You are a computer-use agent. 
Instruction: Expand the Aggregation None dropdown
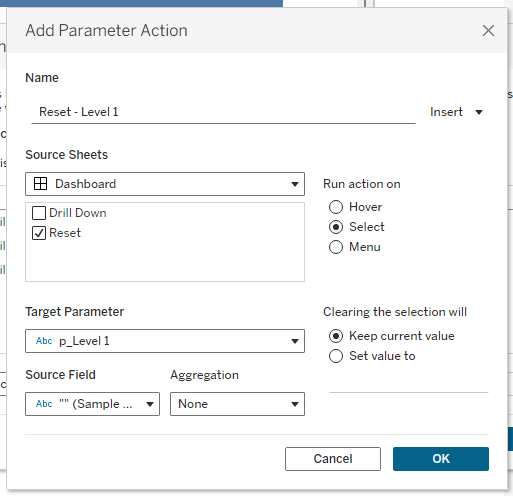[x=237, y=404]
